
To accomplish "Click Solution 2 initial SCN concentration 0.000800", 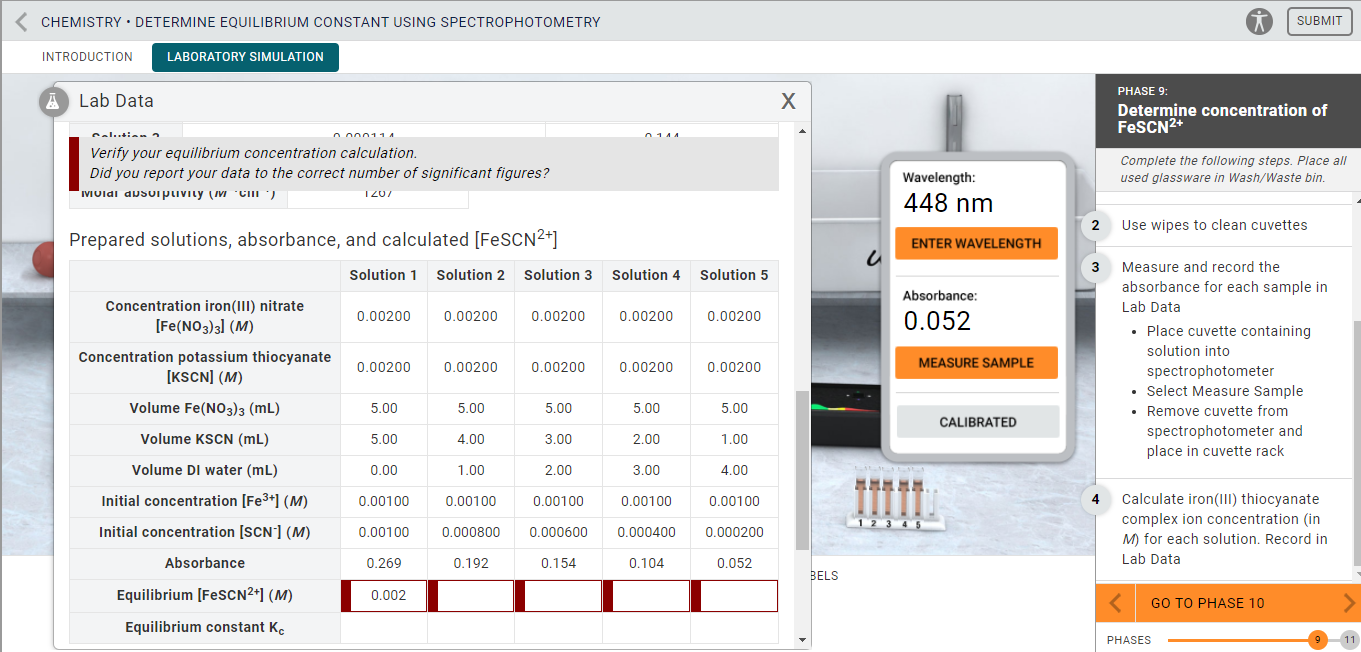I will pyautogui.click(x=471, y=533).
